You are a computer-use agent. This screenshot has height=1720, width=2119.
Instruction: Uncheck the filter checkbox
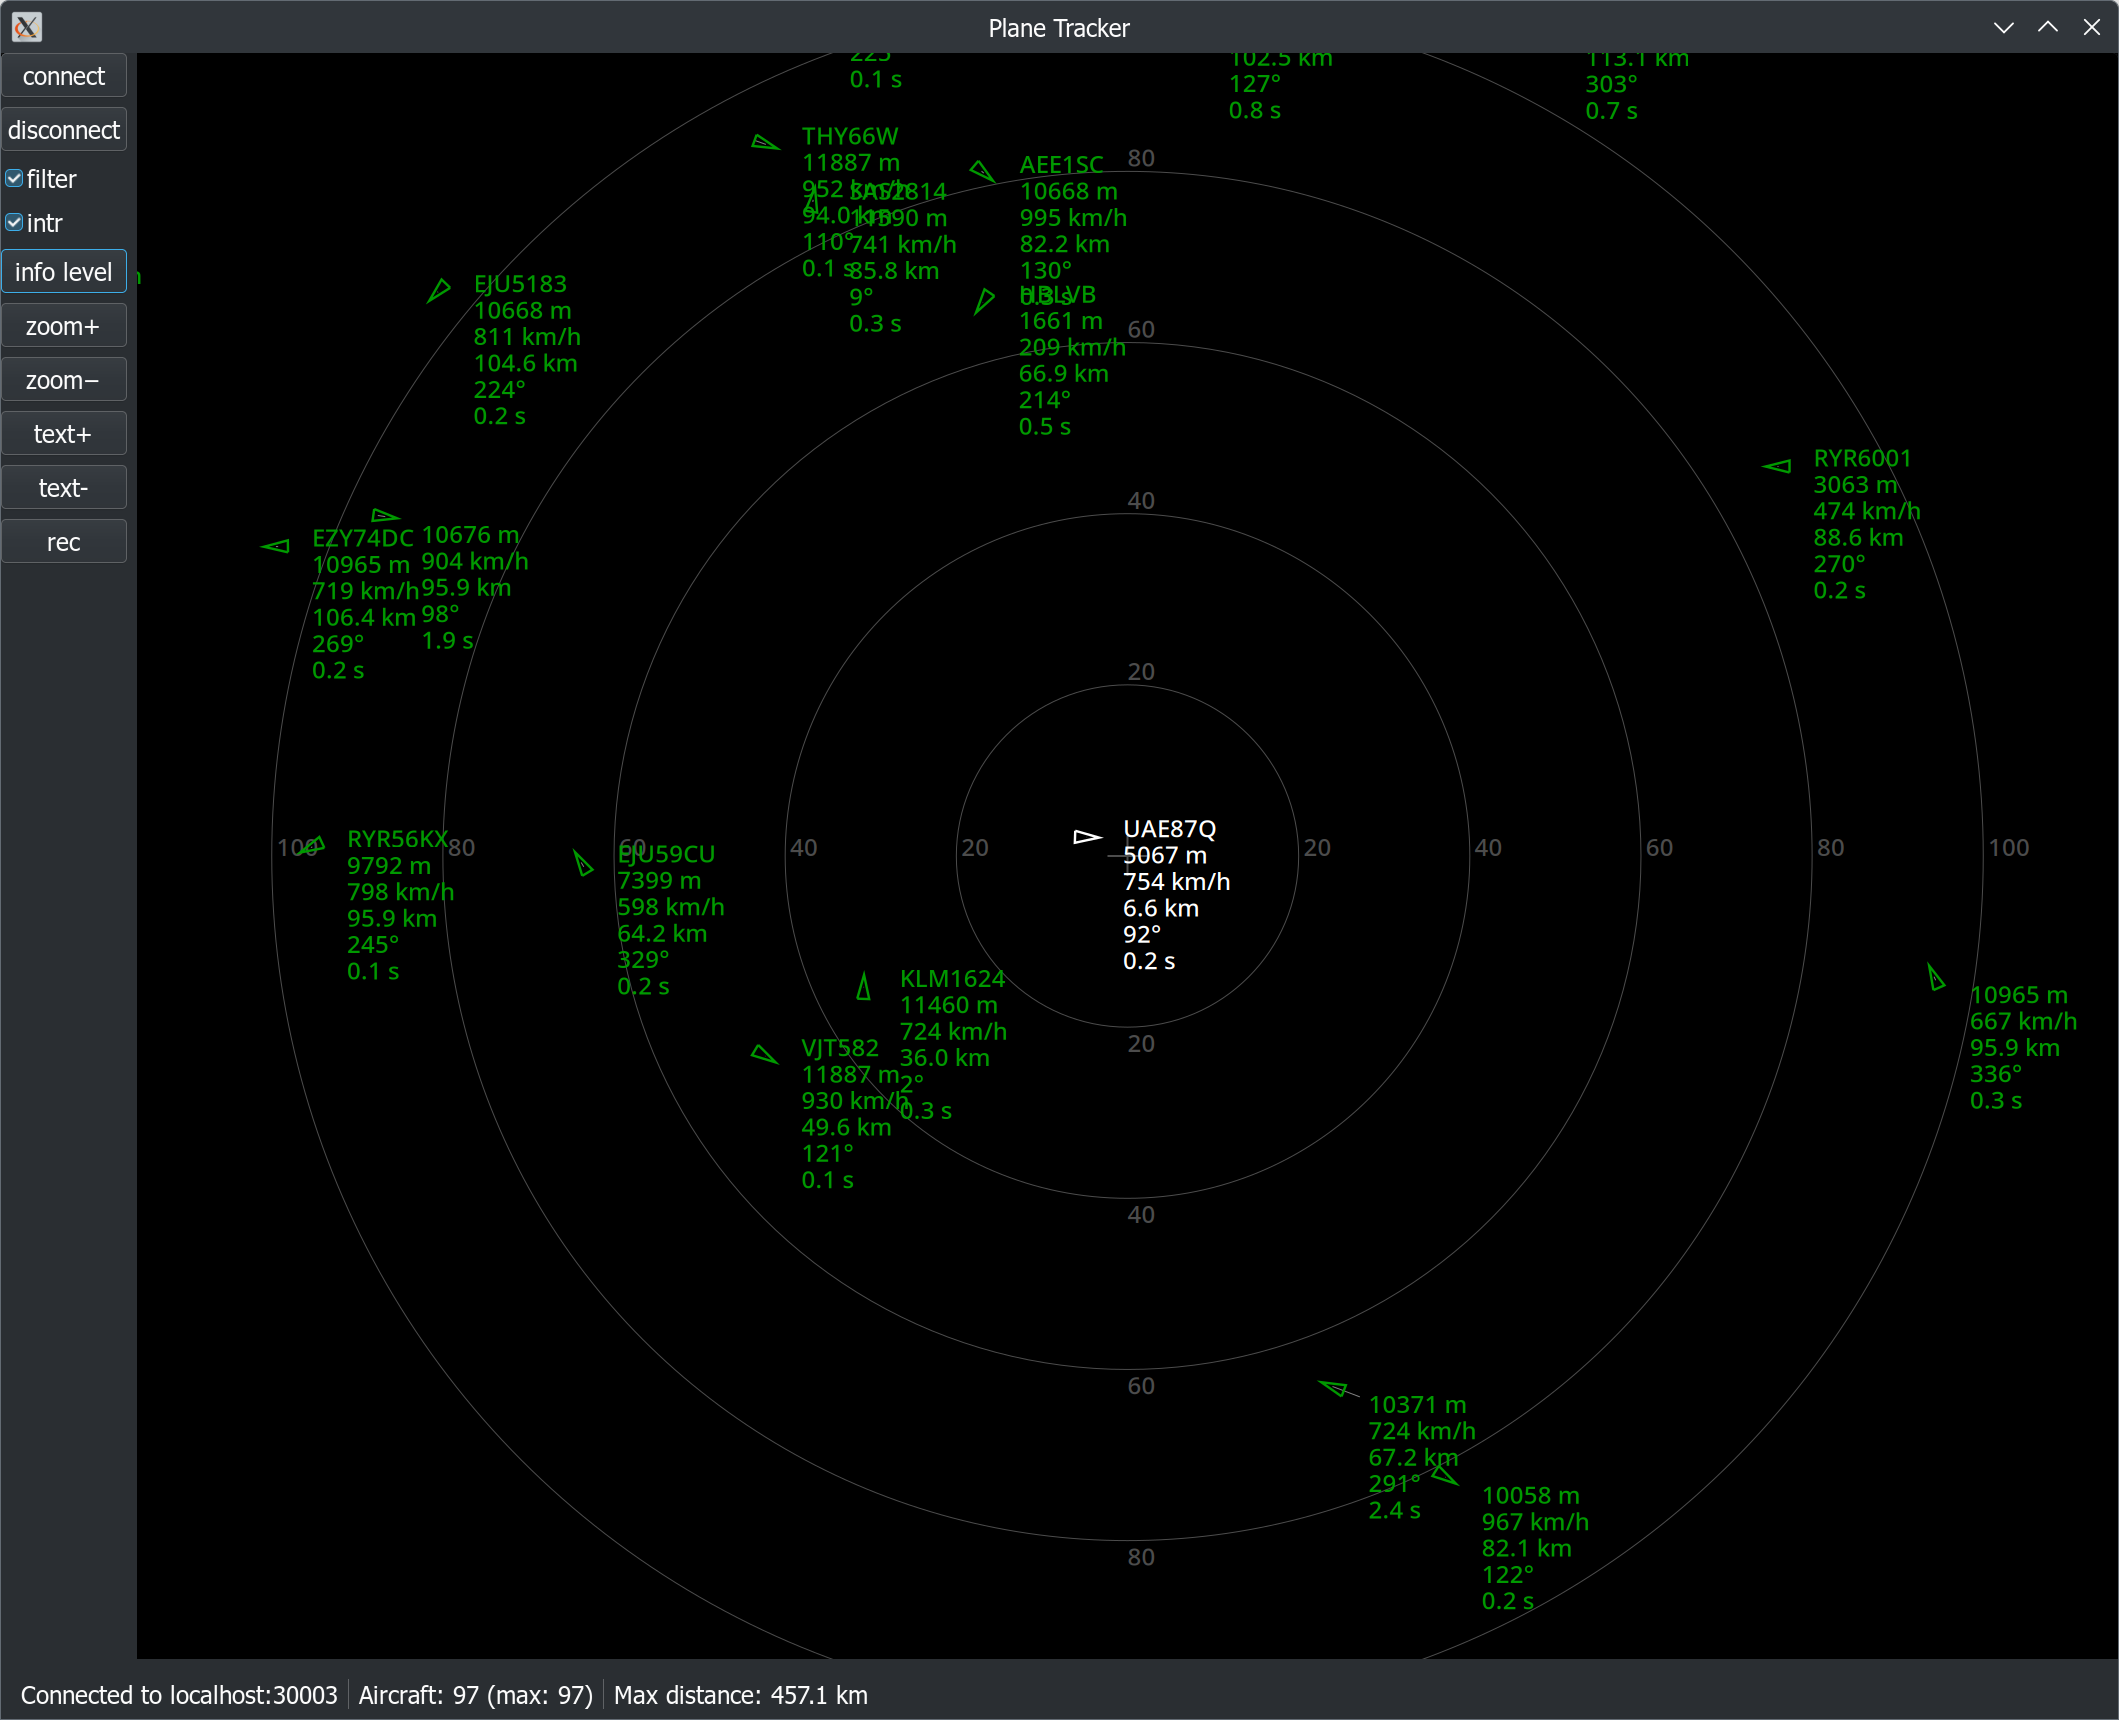pos(14,179)
